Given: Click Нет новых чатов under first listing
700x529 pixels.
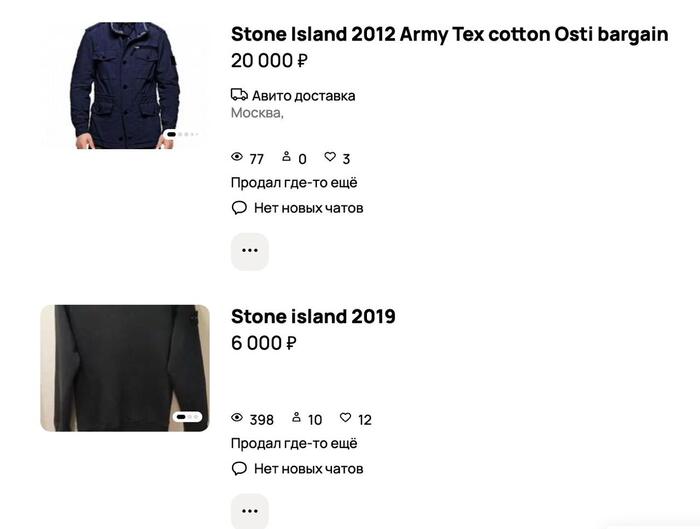Looking at the screenshot, I should coord(308,208).
